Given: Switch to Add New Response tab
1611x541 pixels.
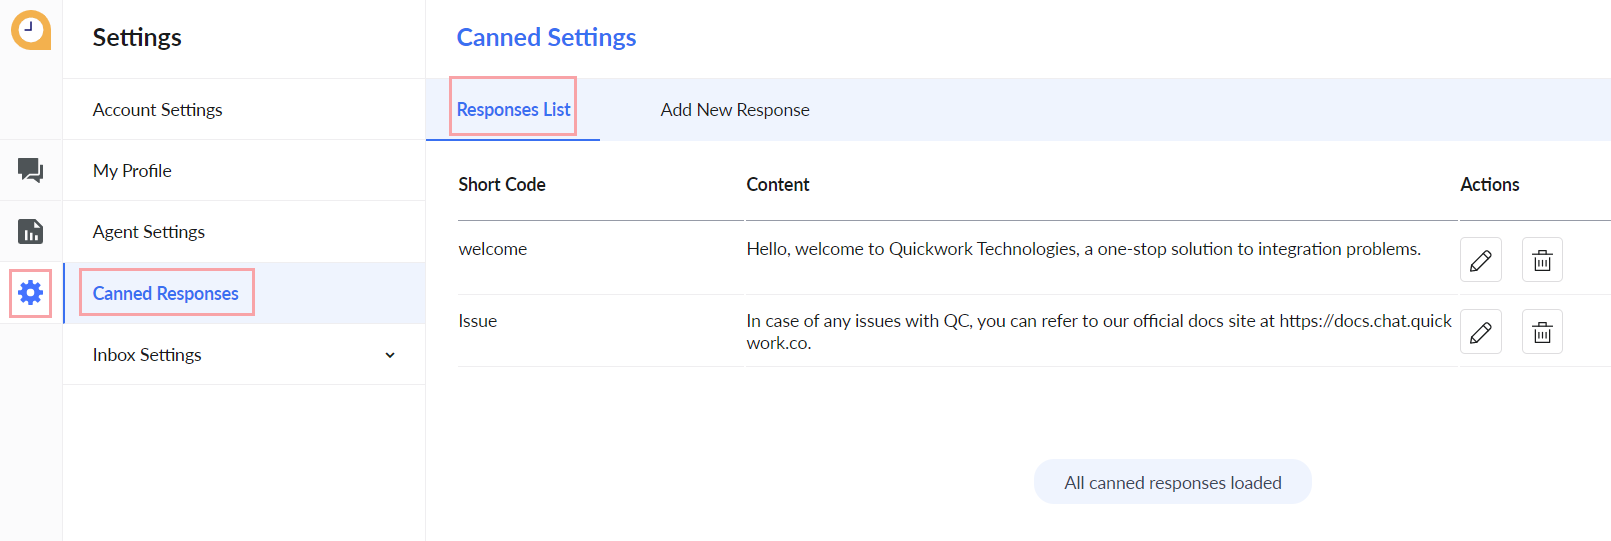Looking at the screenshot, I should 735,110.
